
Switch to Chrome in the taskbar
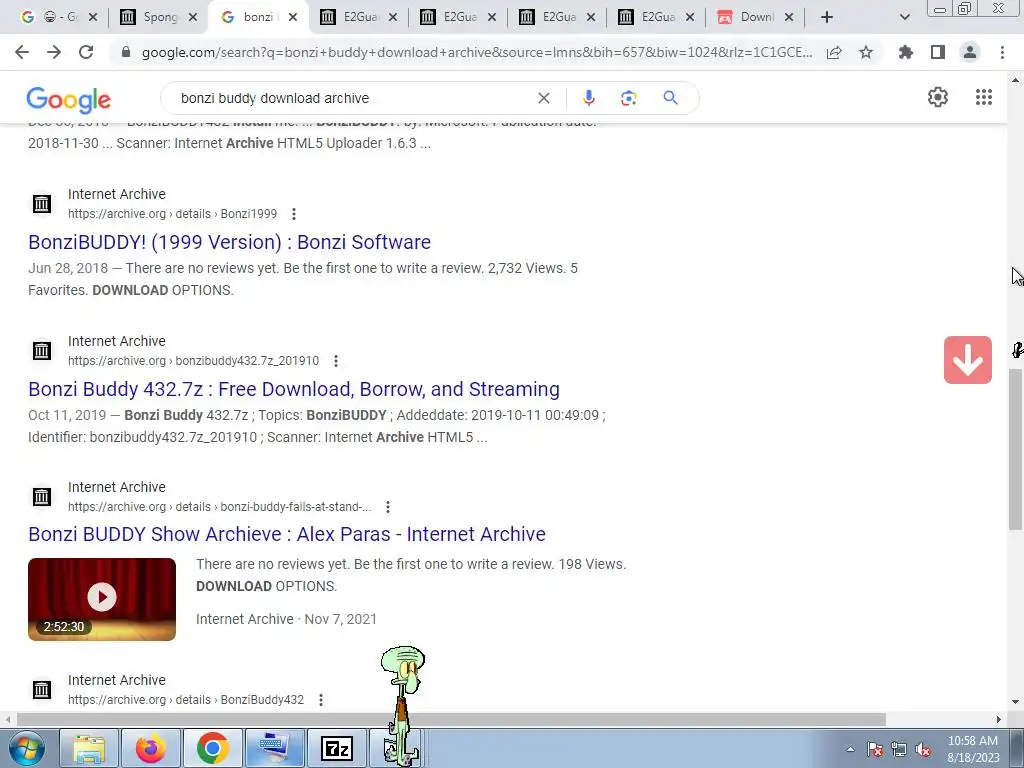212,748
